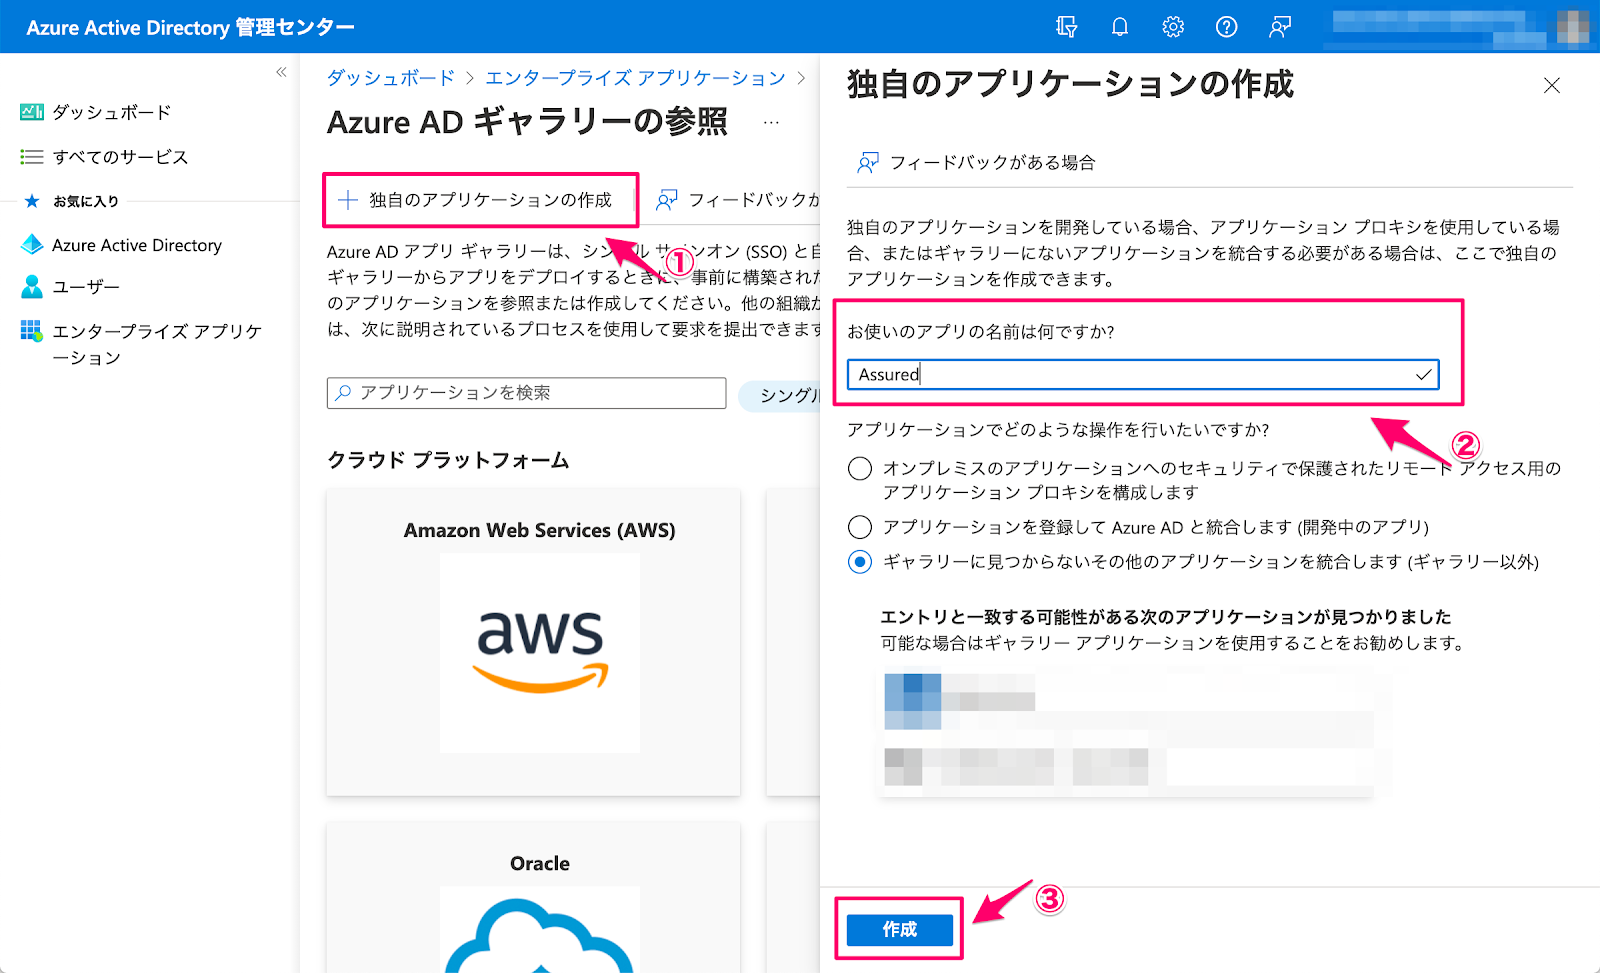This screenshot has height=973, width=1600.
Task: Click the エンタープライズ アプリケーション breadcrumb link
Action: point(636,78)
